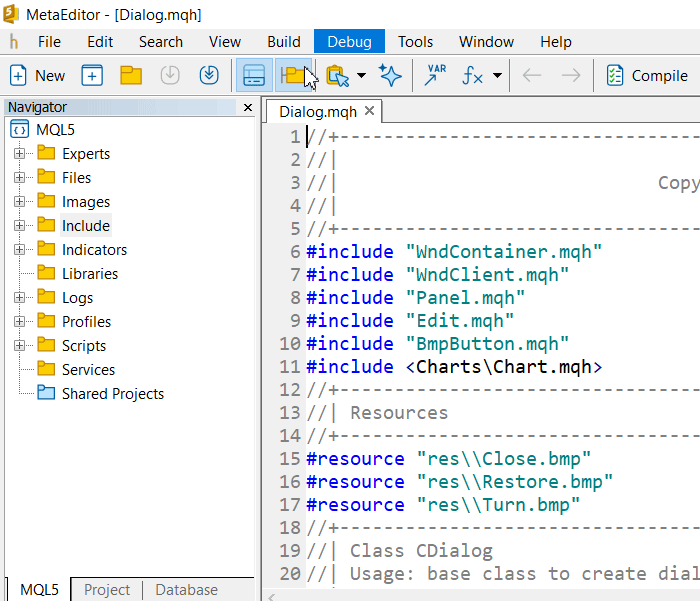Switch to the Project tab
Viewport: 700px width, 601px height.
107,590
